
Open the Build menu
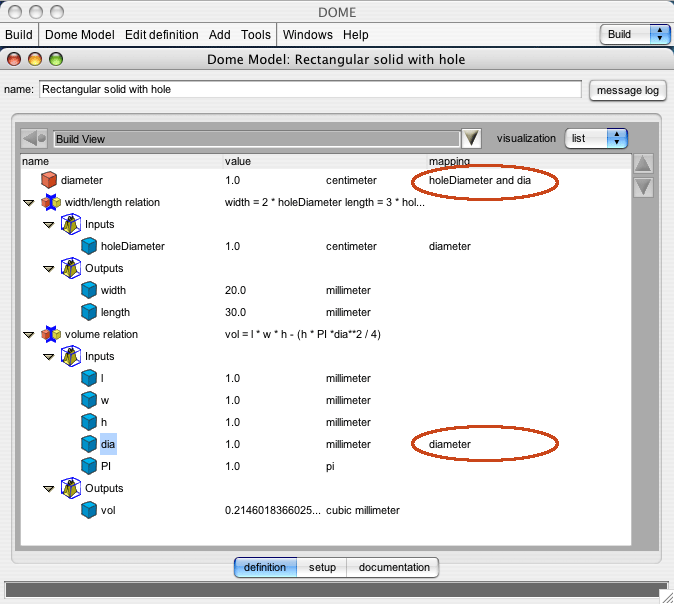(x=19, y=34)
